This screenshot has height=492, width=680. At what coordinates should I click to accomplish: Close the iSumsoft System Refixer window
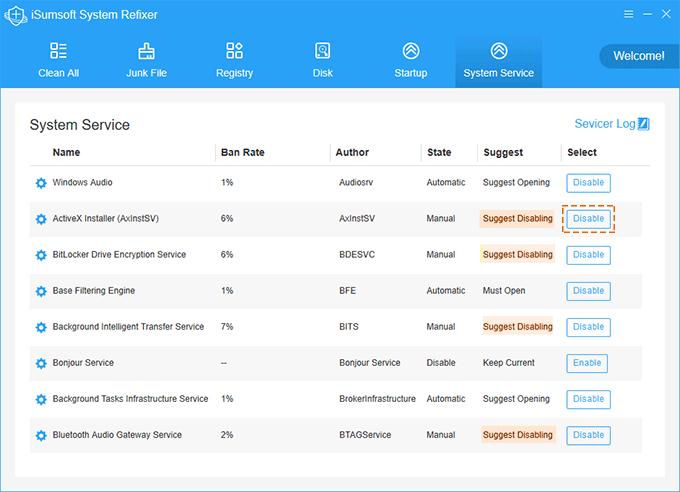(x=666, y=14)
